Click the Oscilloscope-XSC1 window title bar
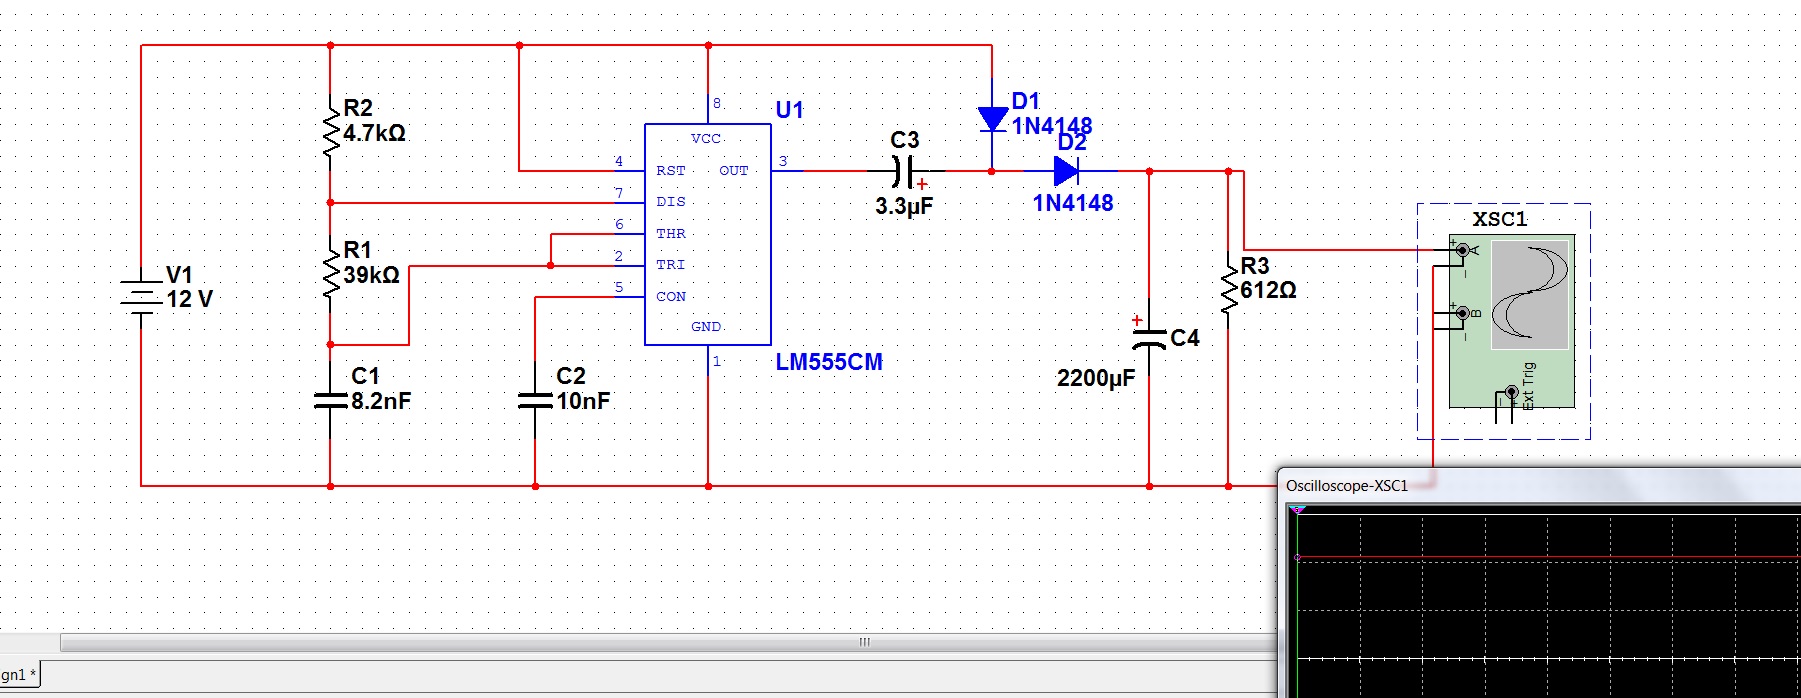 [1540, 485]
